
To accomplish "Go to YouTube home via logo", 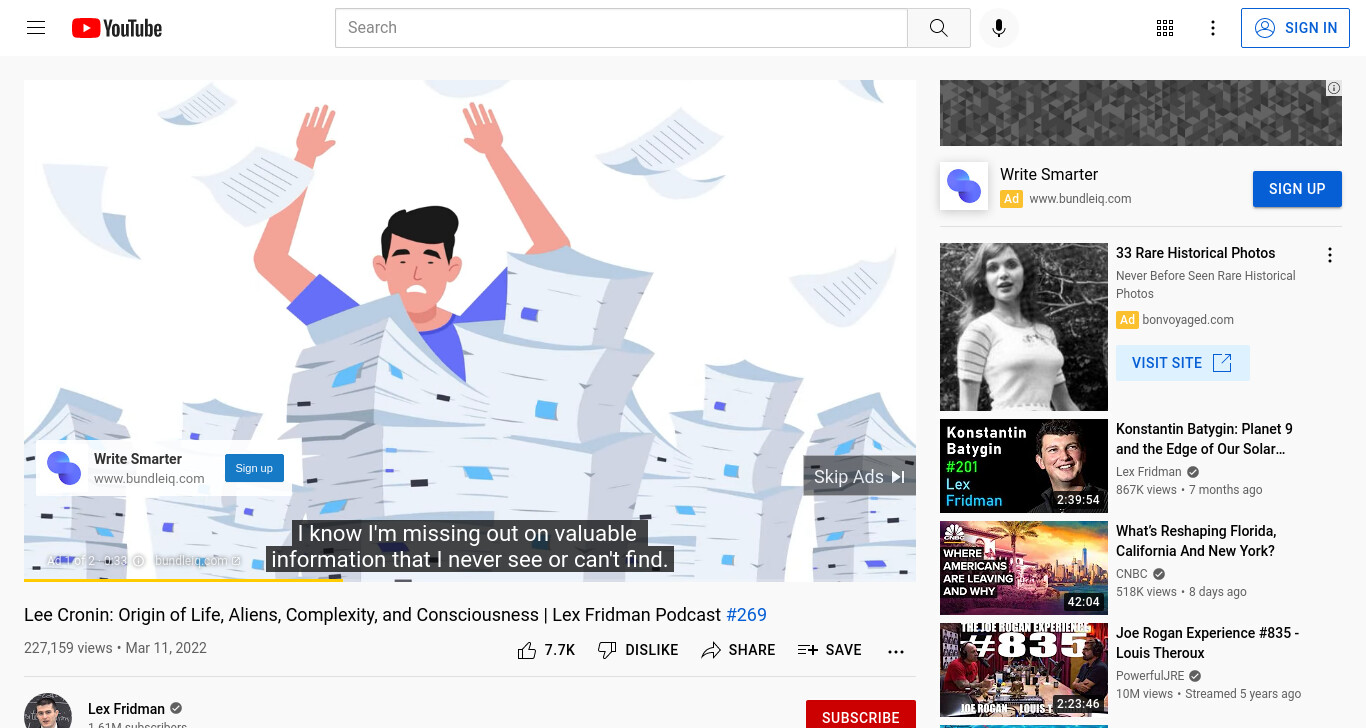I will coord(117,28).
